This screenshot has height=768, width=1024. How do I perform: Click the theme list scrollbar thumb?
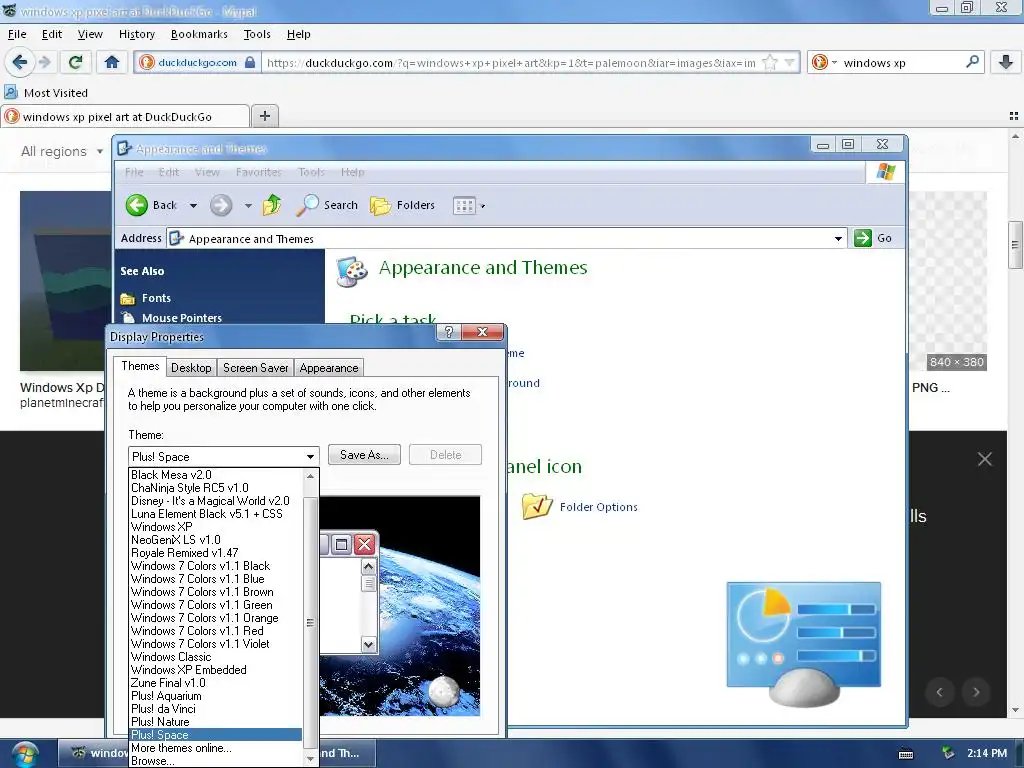point(310,622)
